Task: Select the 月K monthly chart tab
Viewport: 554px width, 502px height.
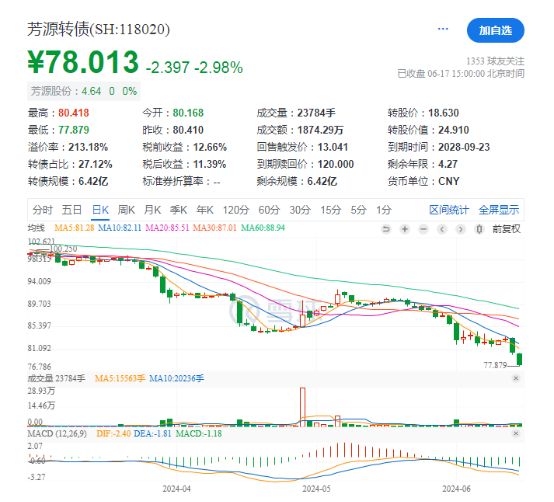Action: click(x=153, y=210)
